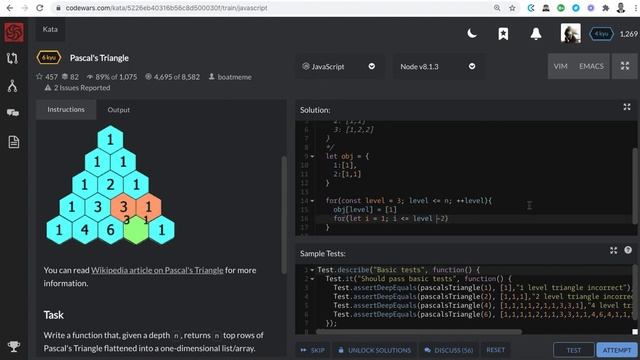The width and height of the screenshot is (640, 360).
Task: Switch to the Instructions tab
Action: point(66,109)
